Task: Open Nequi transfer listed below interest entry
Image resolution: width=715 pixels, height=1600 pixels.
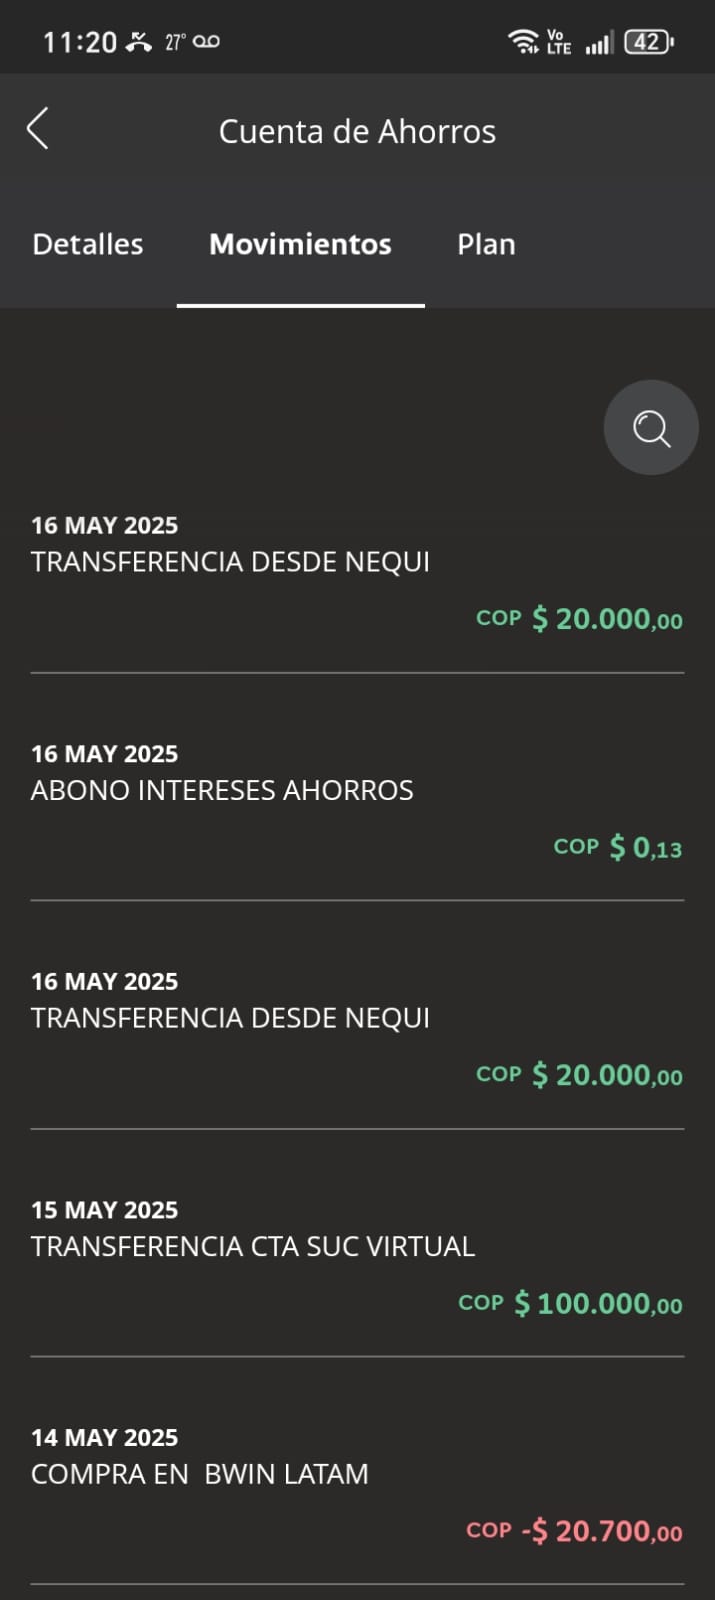Action: (230, 1018)
